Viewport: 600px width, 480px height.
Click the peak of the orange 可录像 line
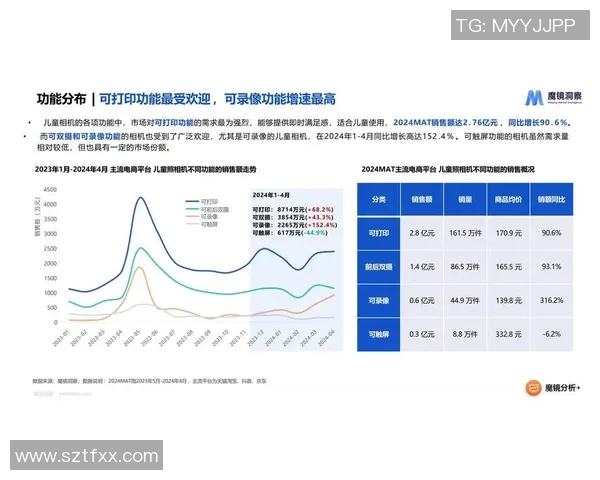[140, 268]
